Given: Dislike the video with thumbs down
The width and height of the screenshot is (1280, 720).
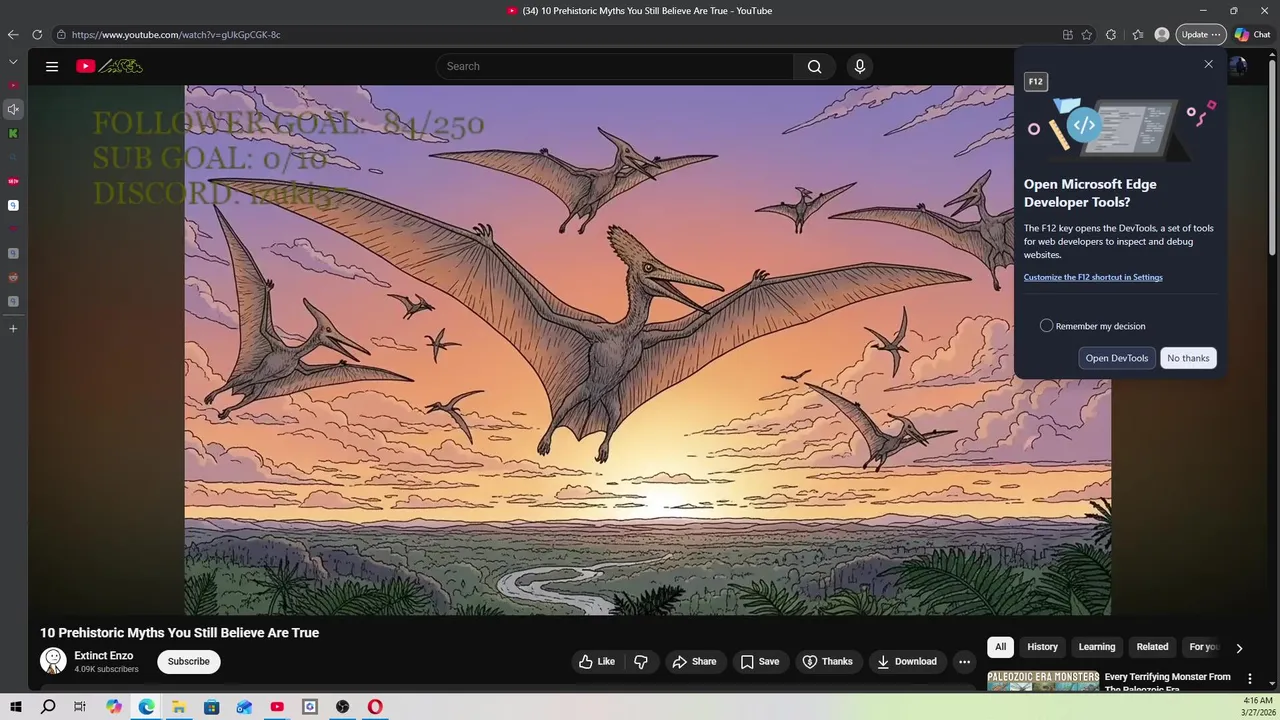Looking at the screenshot, I should click(641, 661).
